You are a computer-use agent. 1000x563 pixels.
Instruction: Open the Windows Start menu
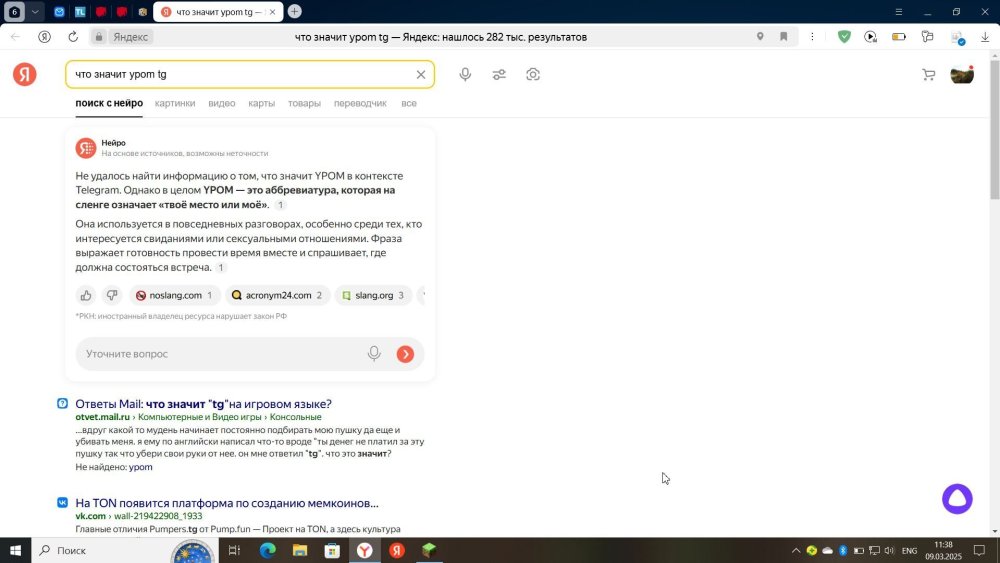[15, 550]
